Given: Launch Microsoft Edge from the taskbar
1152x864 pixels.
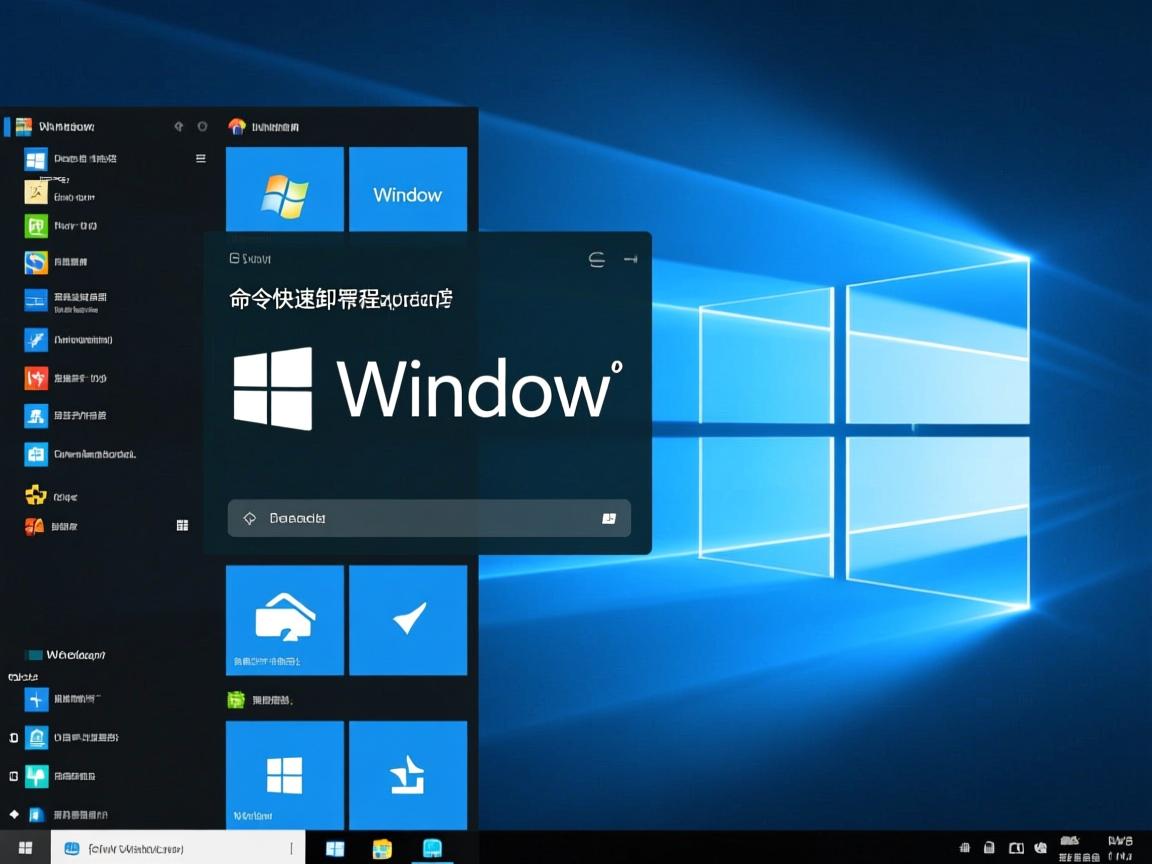Looking at the screenshot, I should point(432,848).
